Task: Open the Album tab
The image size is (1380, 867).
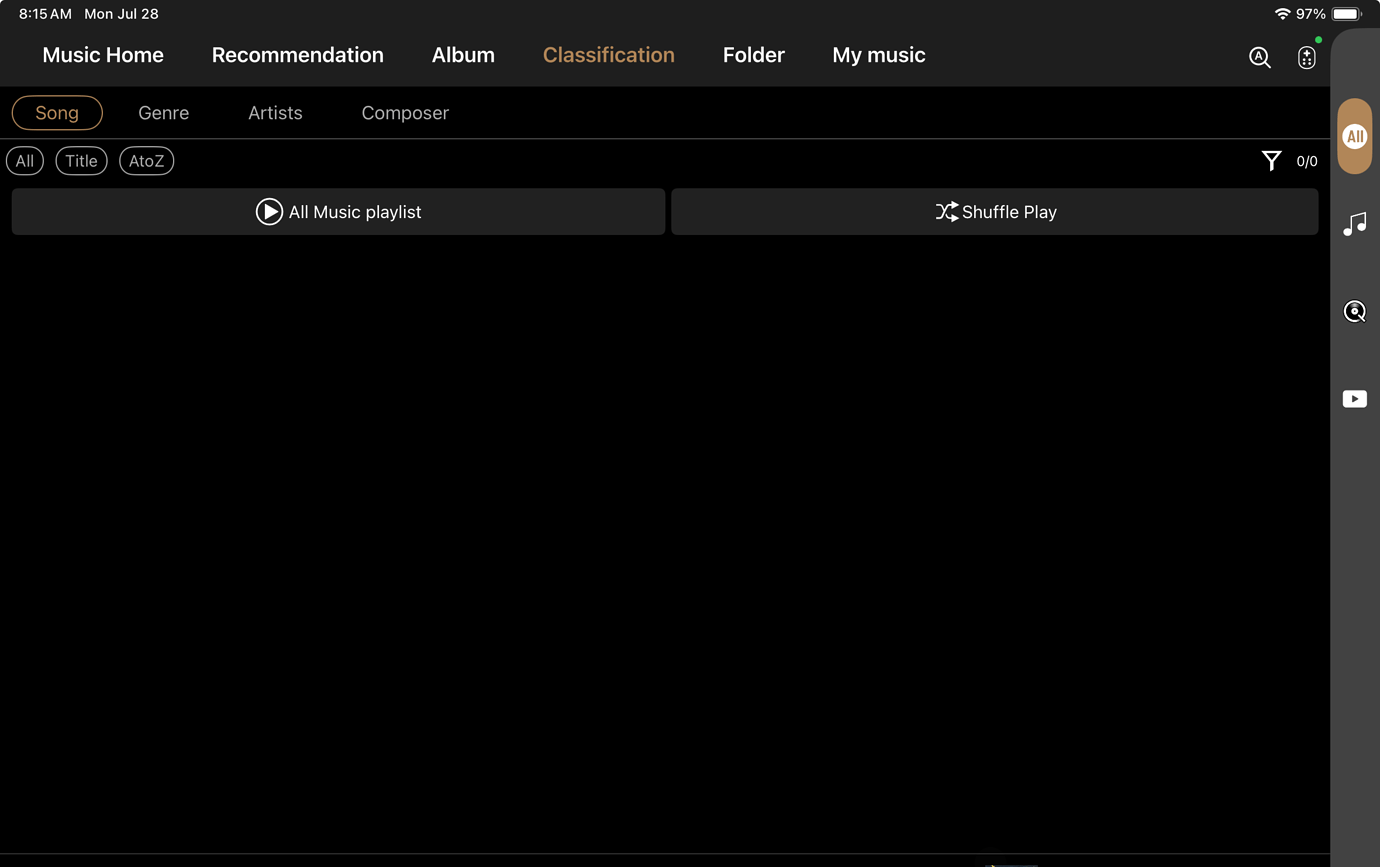Action: click(x=463, y=55)
